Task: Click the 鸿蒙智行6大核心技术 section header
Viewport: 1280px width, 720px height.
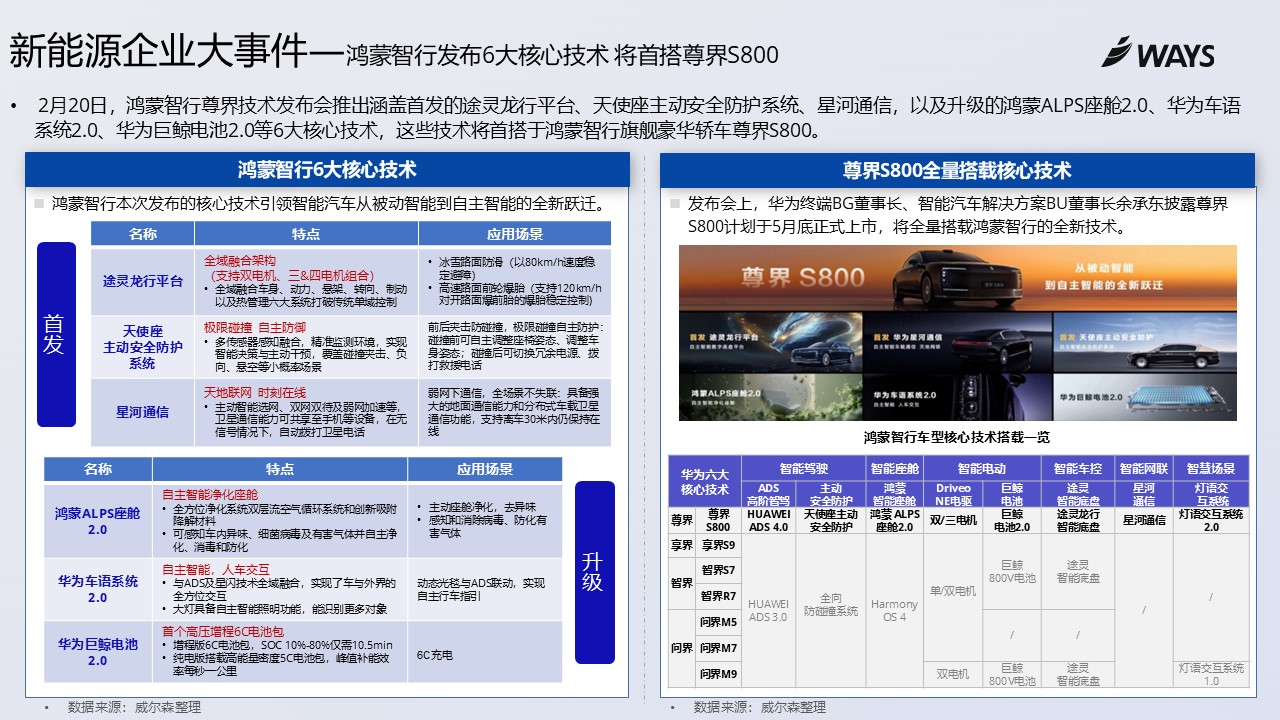Action: (327, 169)
